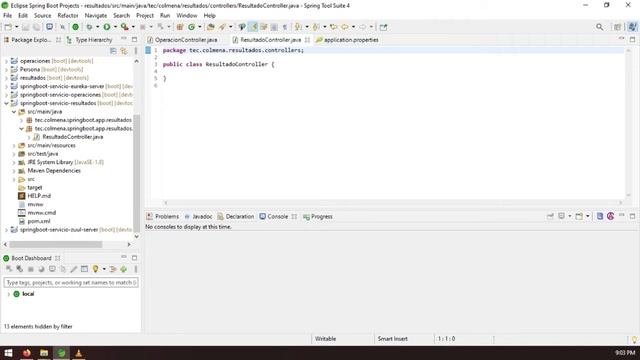The height and width of the screenshot is (360, 640).
Task: Switch to the Javadoc tab
Action: [198, 216]
